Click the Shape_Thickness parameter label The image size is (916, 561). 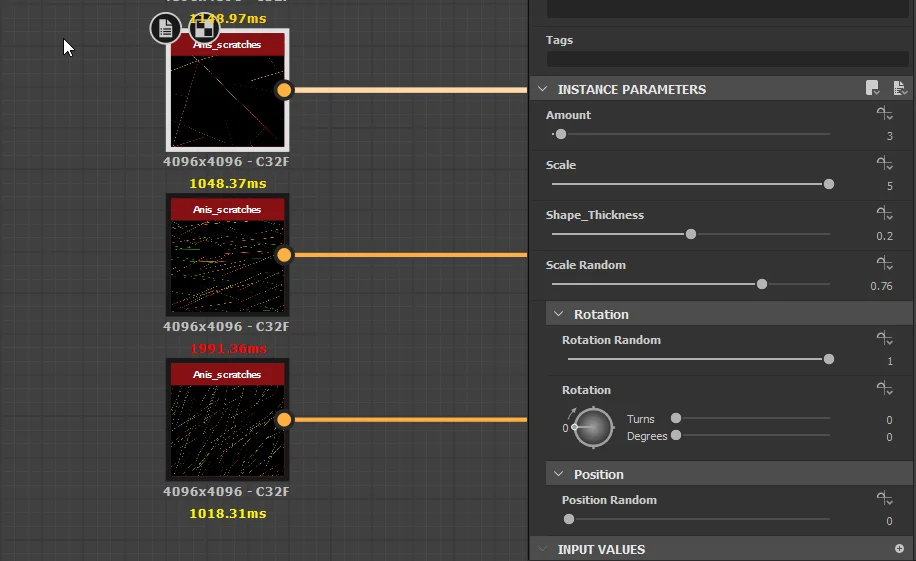(x=595, y=215)
